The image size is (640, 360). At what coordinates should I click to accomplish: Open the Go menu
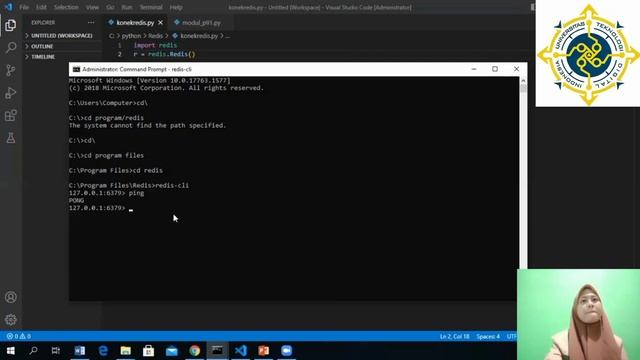[110, 7]
